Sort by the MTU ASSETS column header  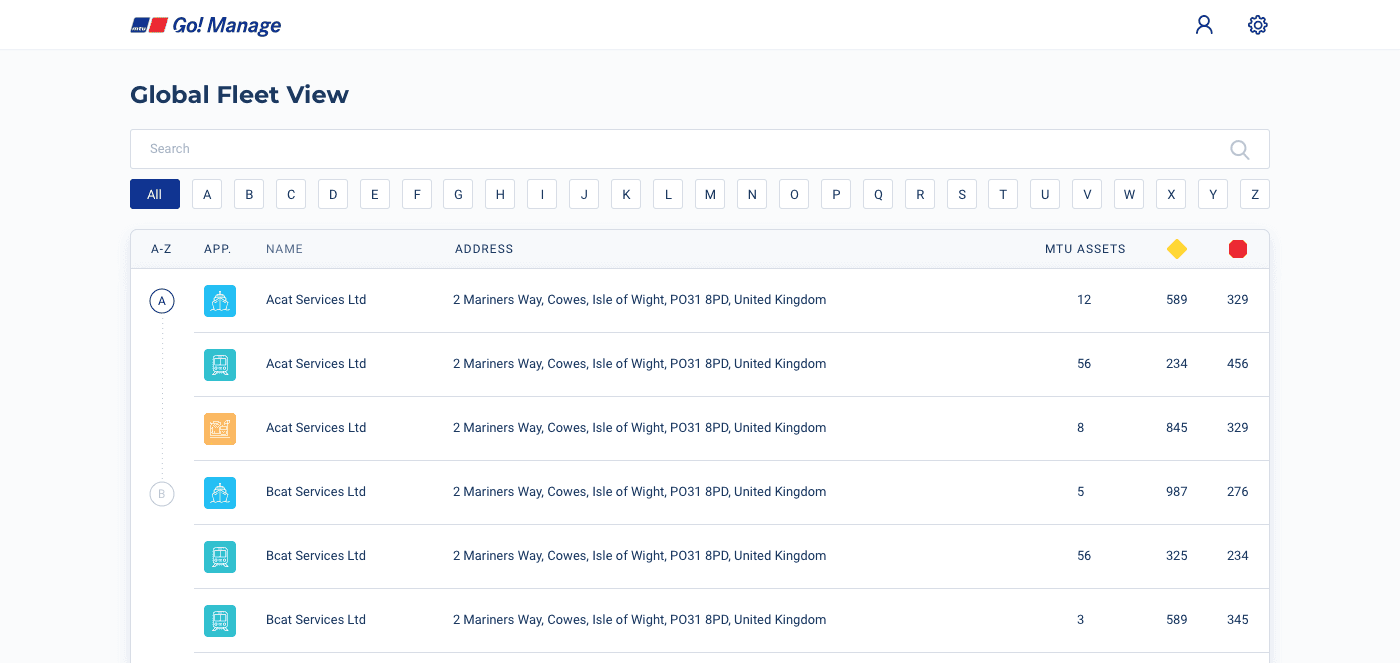click(x=1085, y=249)
